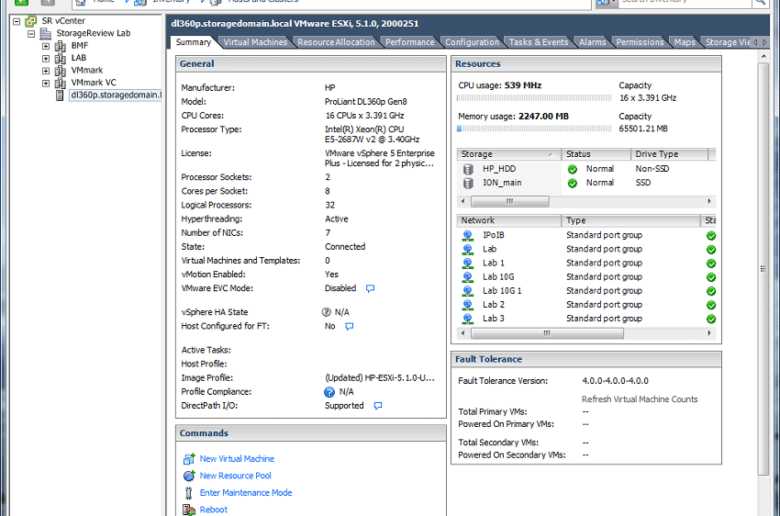Open the Configuration tab
The width and height of the screenshot is (780, 516).
tap(472, 42)
